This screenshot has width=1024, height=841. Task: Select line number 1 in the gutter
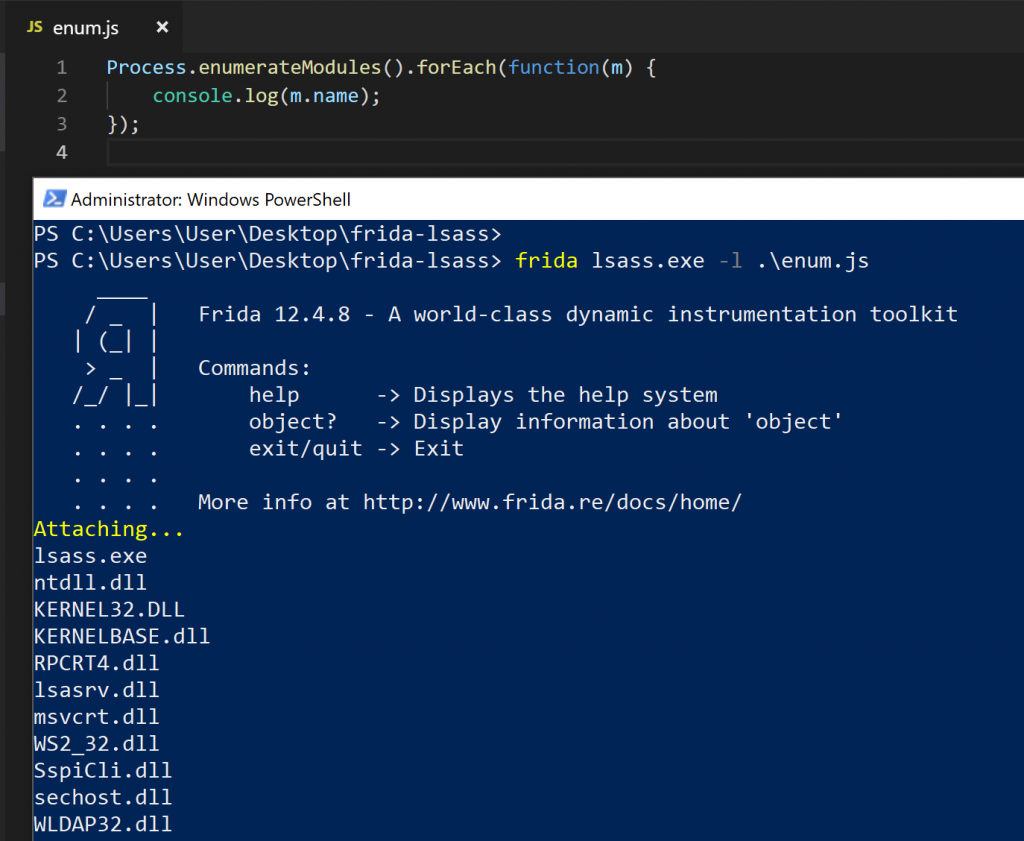[x=62, y=68]
